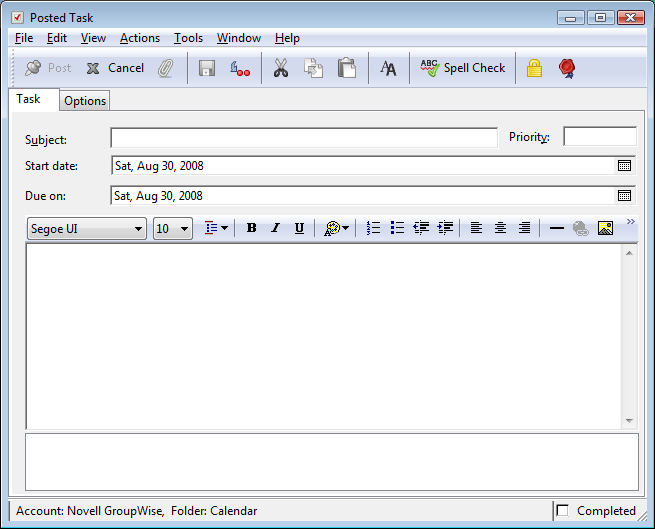Click the message scrollbar down arrow
This screenshot has width=655, height=529.
tap(630, 421)
